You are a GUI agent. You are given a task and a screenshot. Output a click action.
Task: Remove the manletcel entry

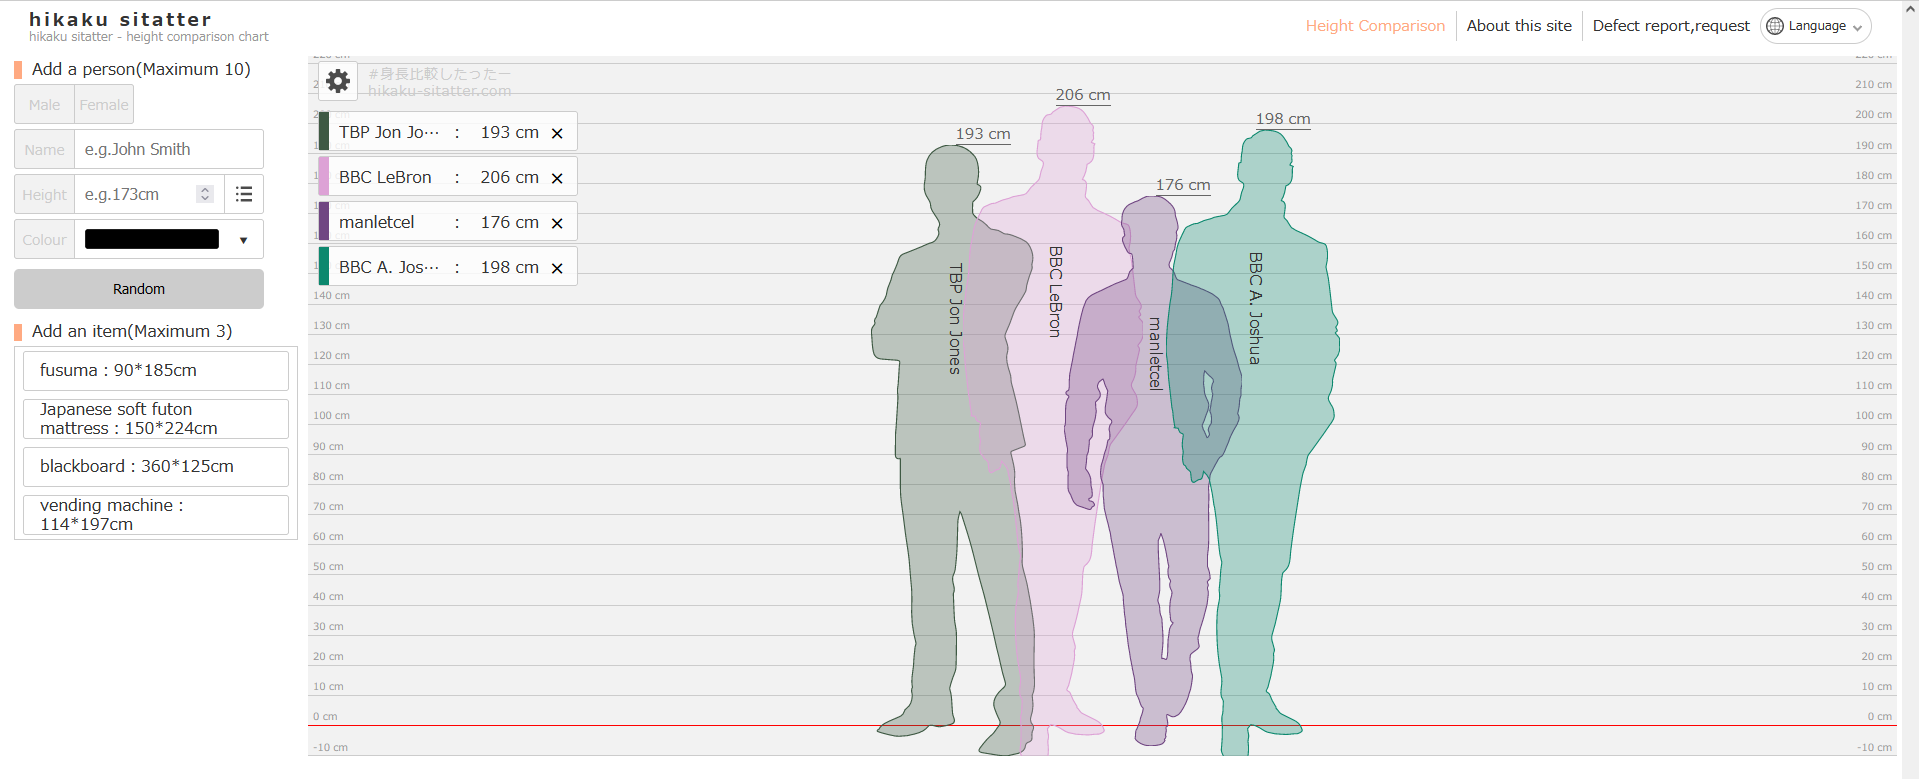[x=557, y=223]
